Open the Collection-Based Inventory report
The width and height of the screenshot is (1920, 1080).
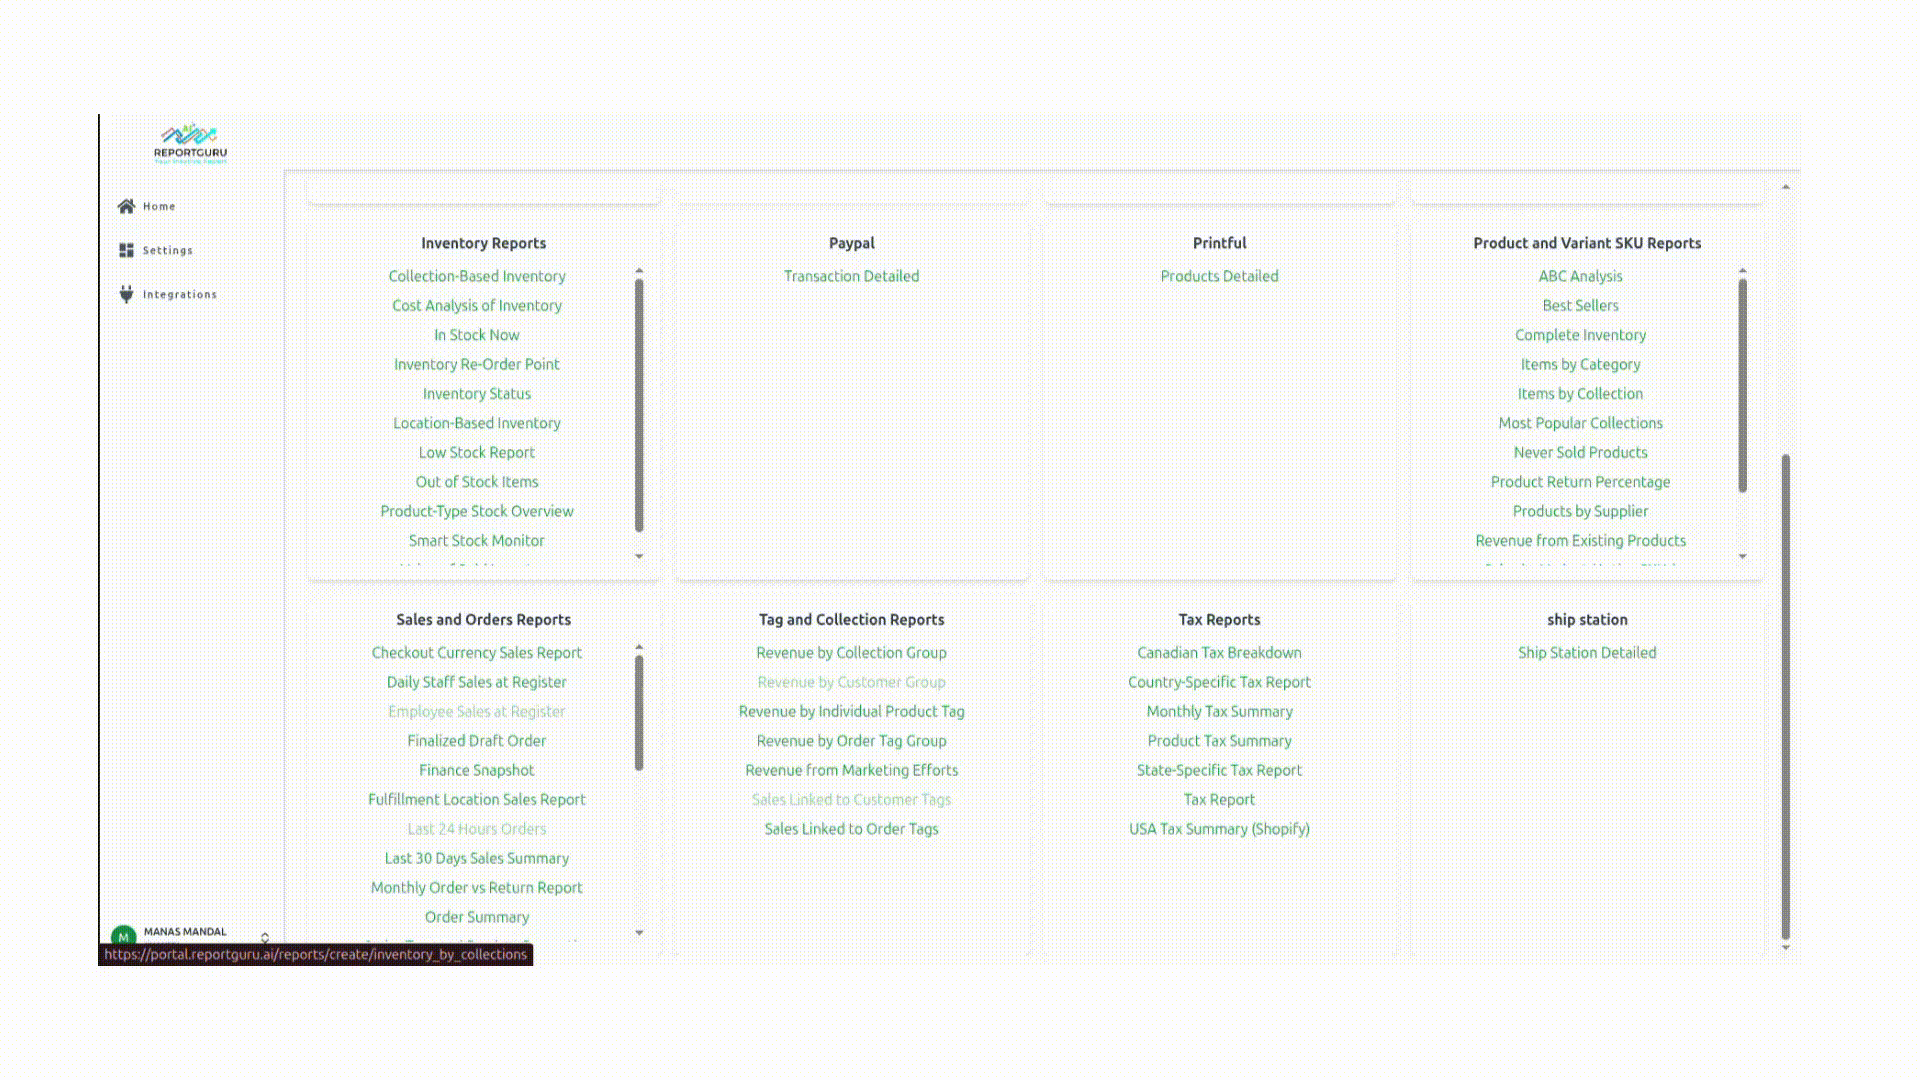[x=476, y=276]
